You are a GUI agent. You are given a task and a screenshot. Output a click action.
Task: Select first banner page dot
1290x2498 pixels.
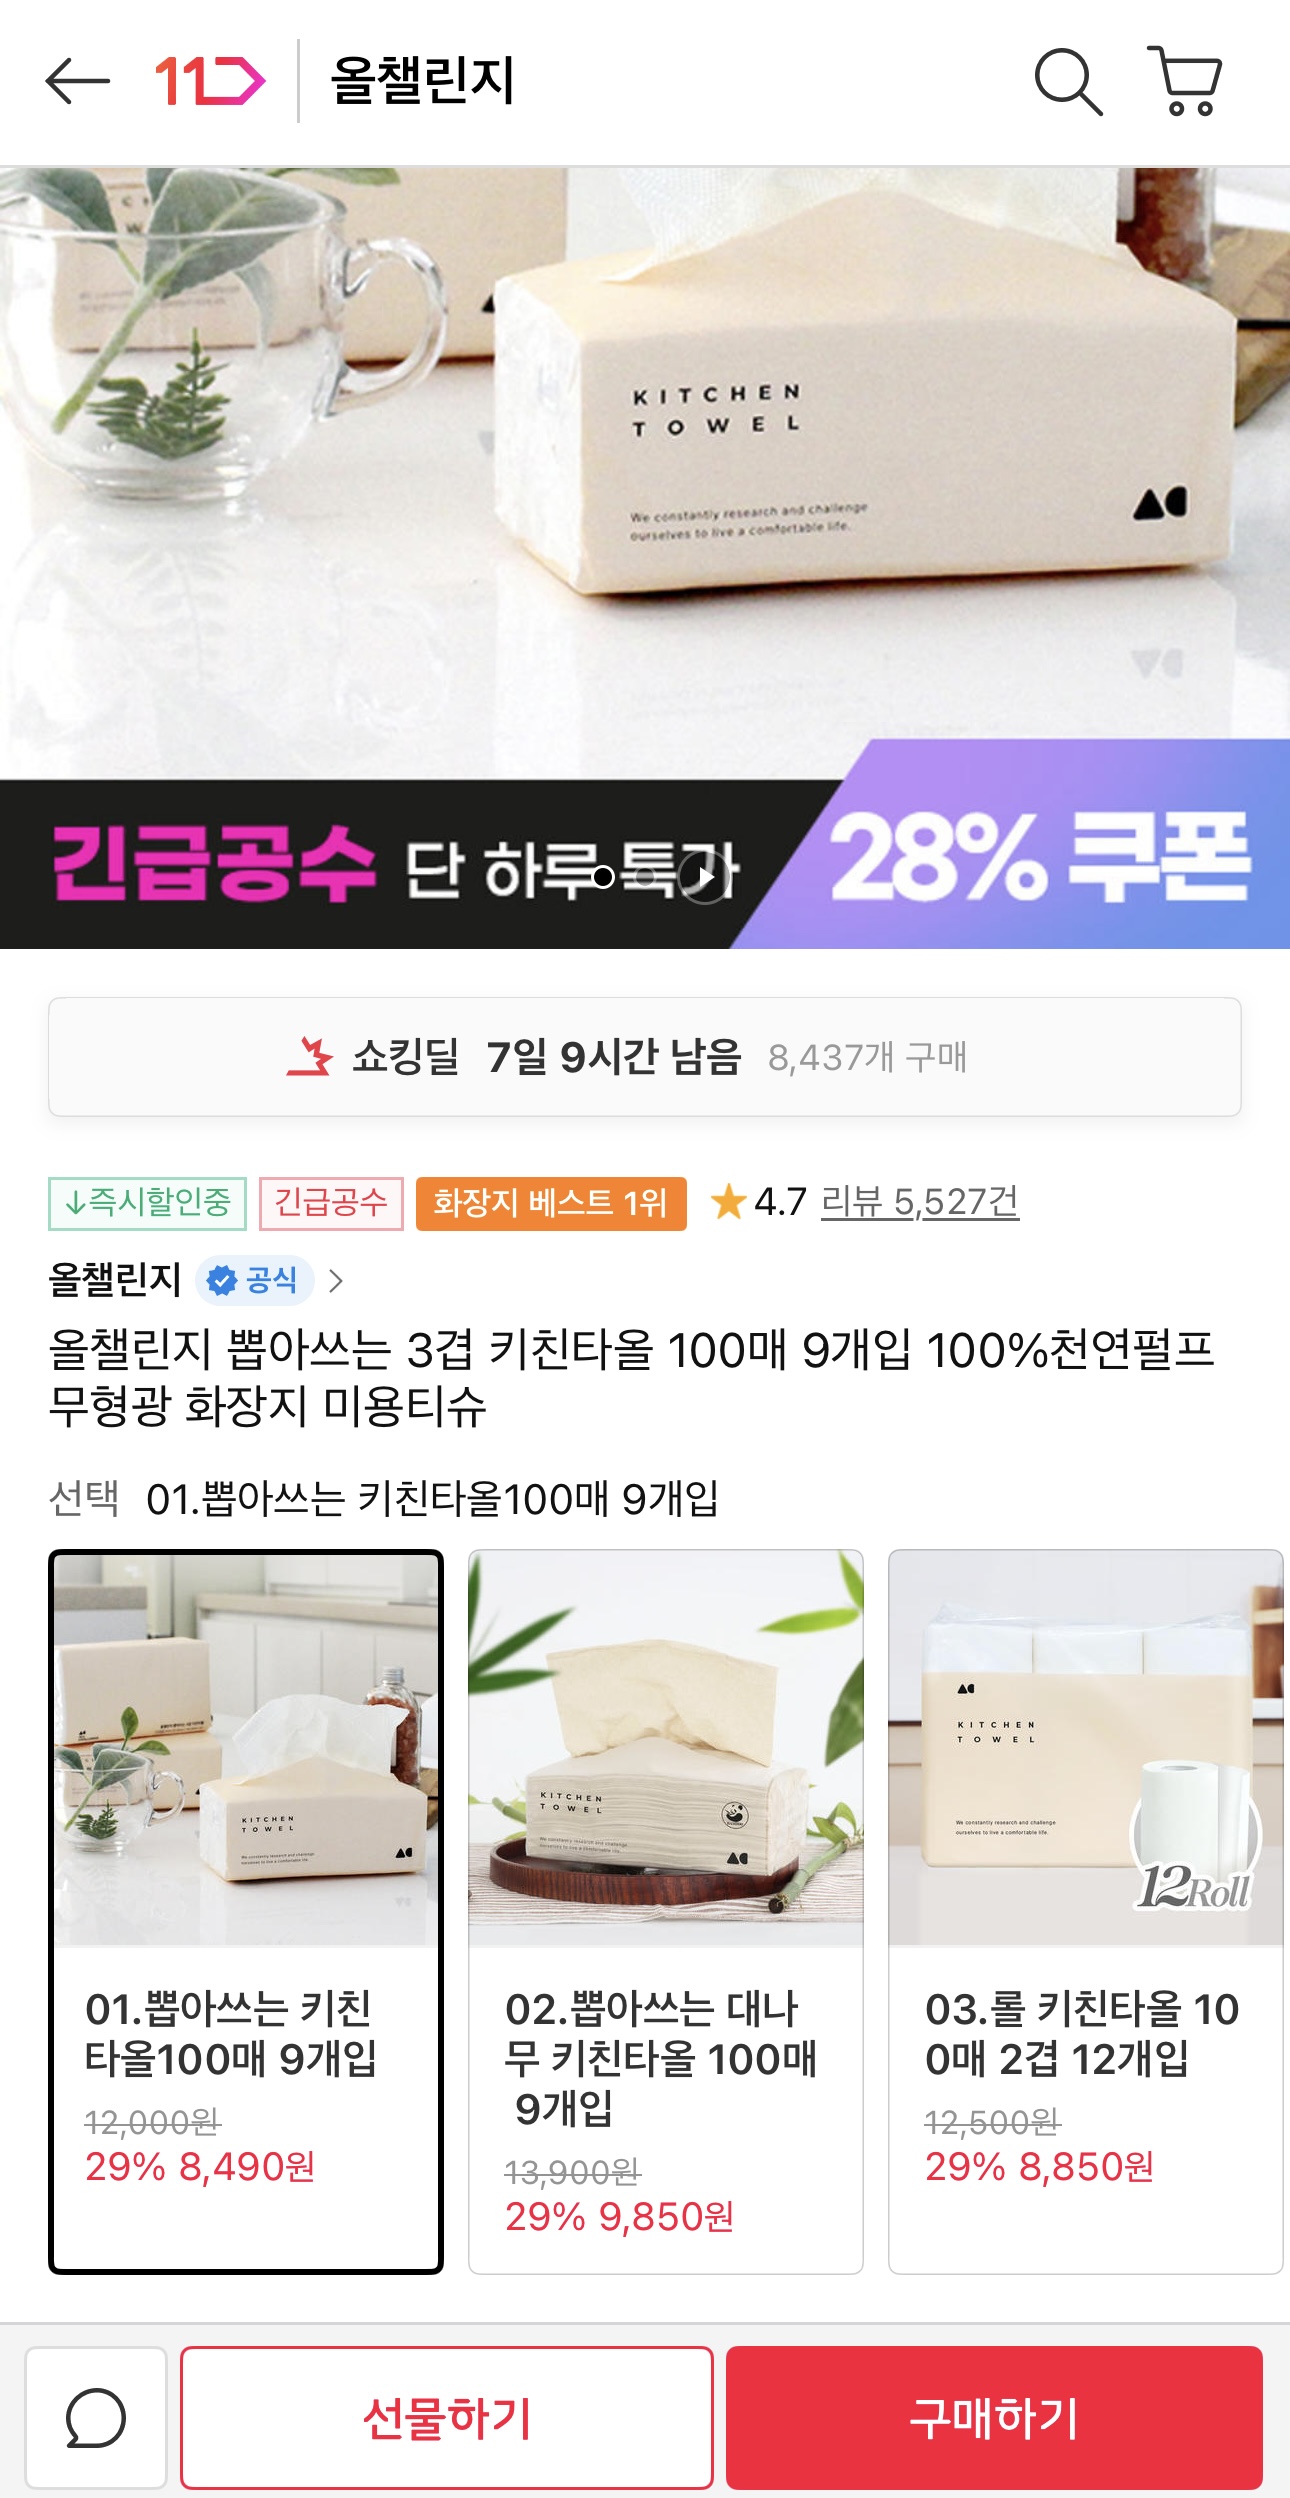(603, 877)
